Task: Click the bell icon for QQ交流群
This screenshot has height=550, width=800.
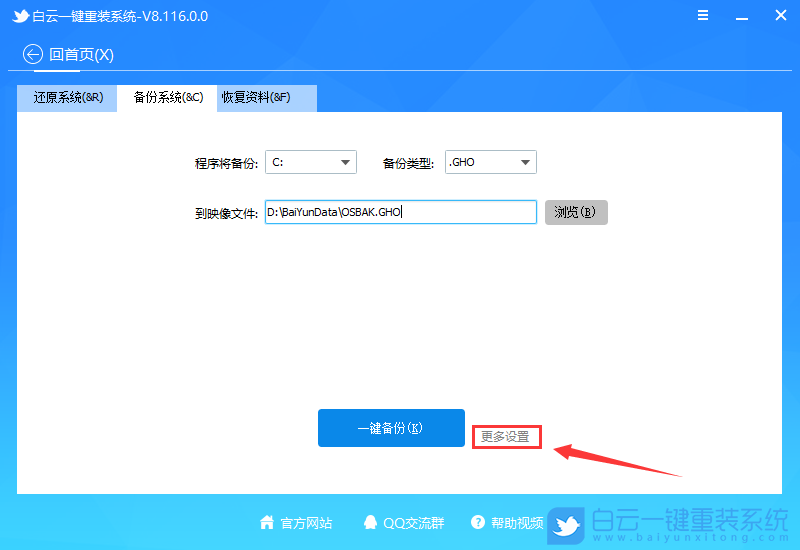Action: (370, 522)
